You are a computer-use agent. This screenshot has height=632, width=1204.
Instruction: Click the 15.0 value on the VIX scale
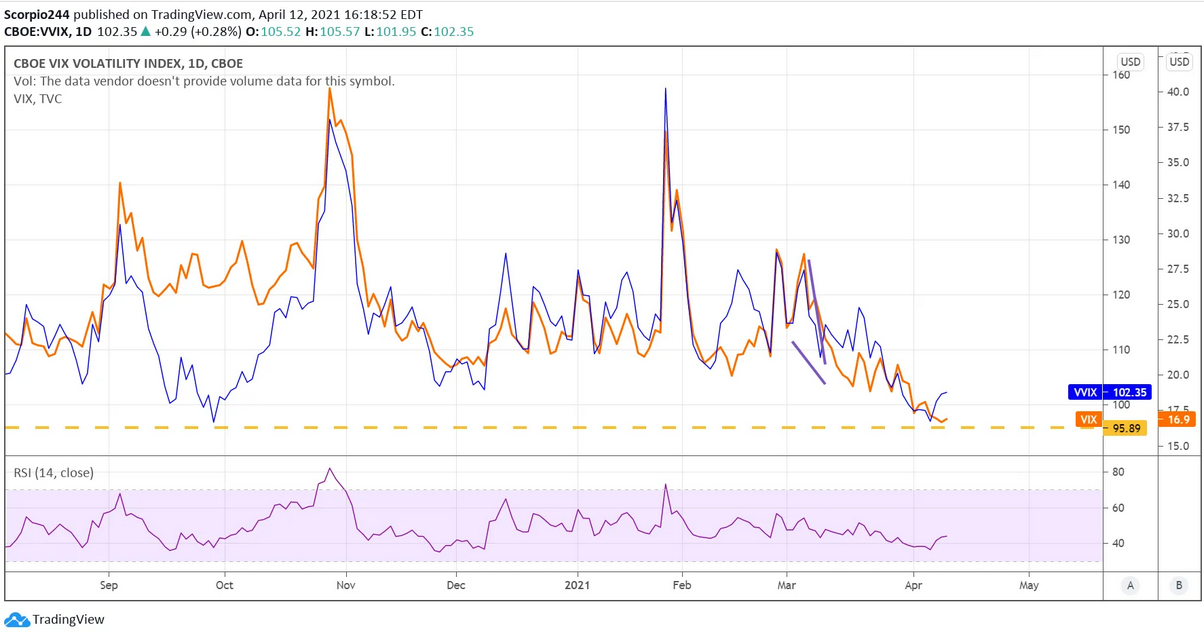click(x=1178, y=447)
